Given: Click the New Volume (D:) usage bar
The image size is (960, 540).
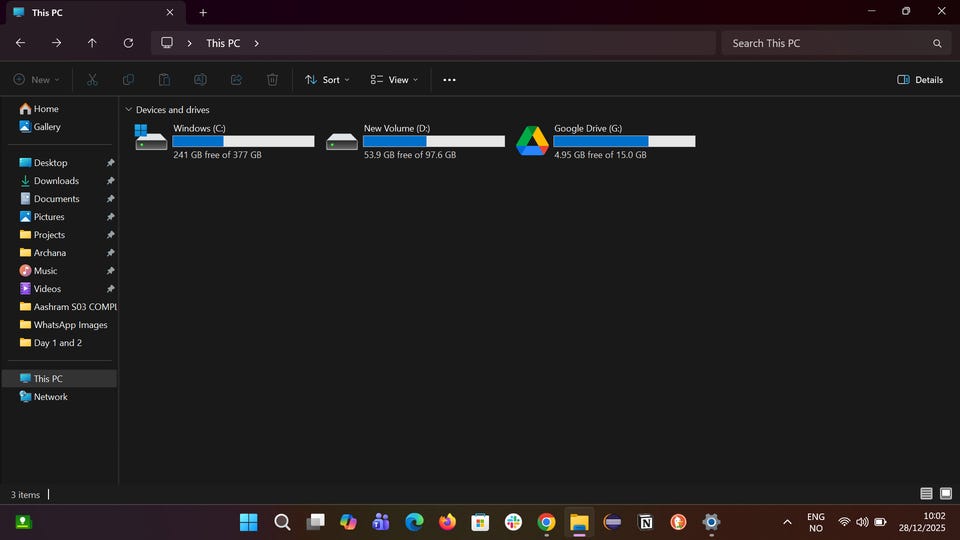Looking at the screenshot, I should click(434, 141).
